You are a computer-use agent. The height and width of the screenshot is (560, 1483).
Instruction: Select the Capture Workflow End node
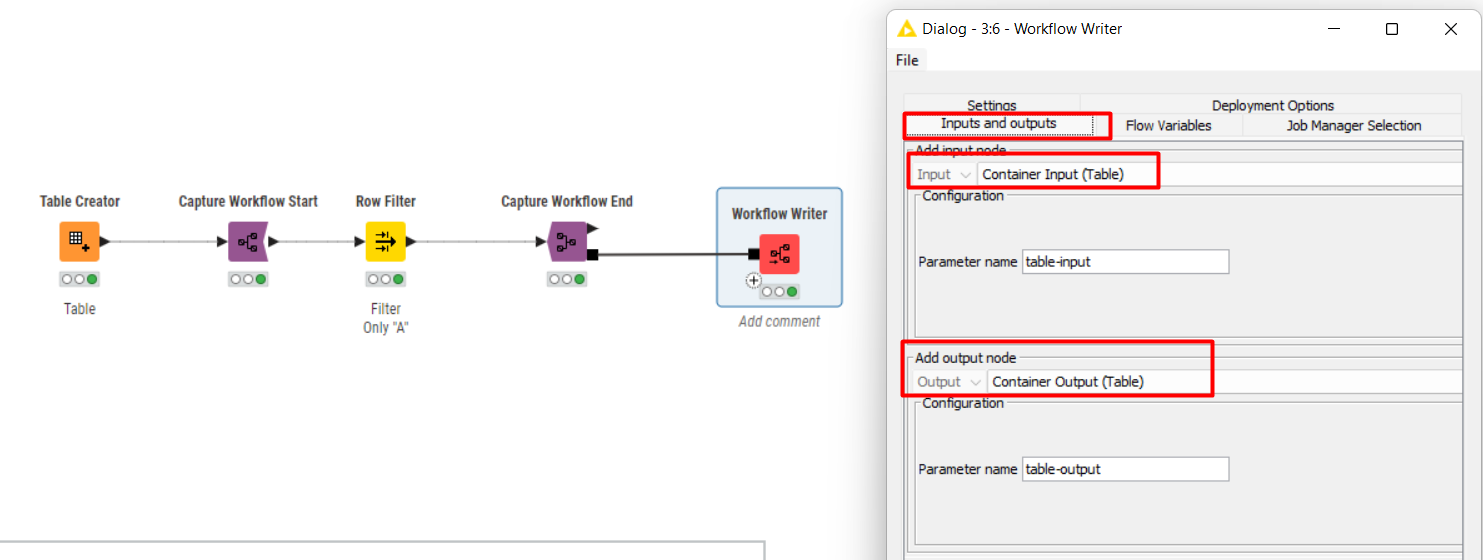coord(567,241)
